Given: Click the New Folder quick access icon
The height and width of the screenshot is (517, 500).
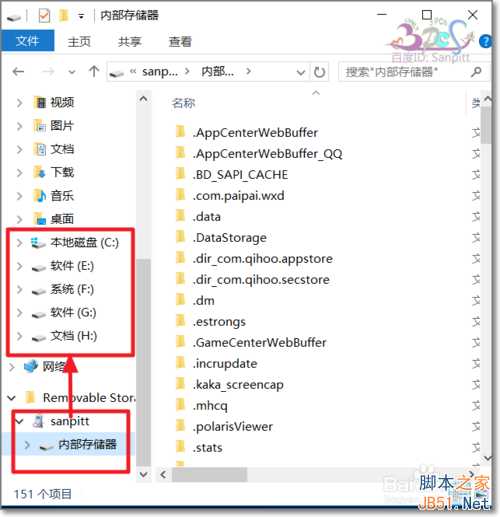Looking at the screenshot, I should point(63,15).
